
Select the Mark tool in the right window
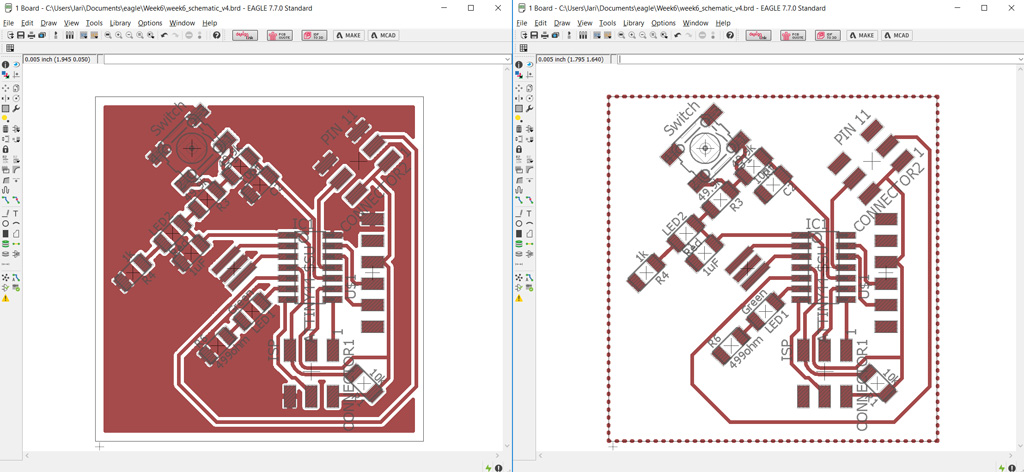528,74
